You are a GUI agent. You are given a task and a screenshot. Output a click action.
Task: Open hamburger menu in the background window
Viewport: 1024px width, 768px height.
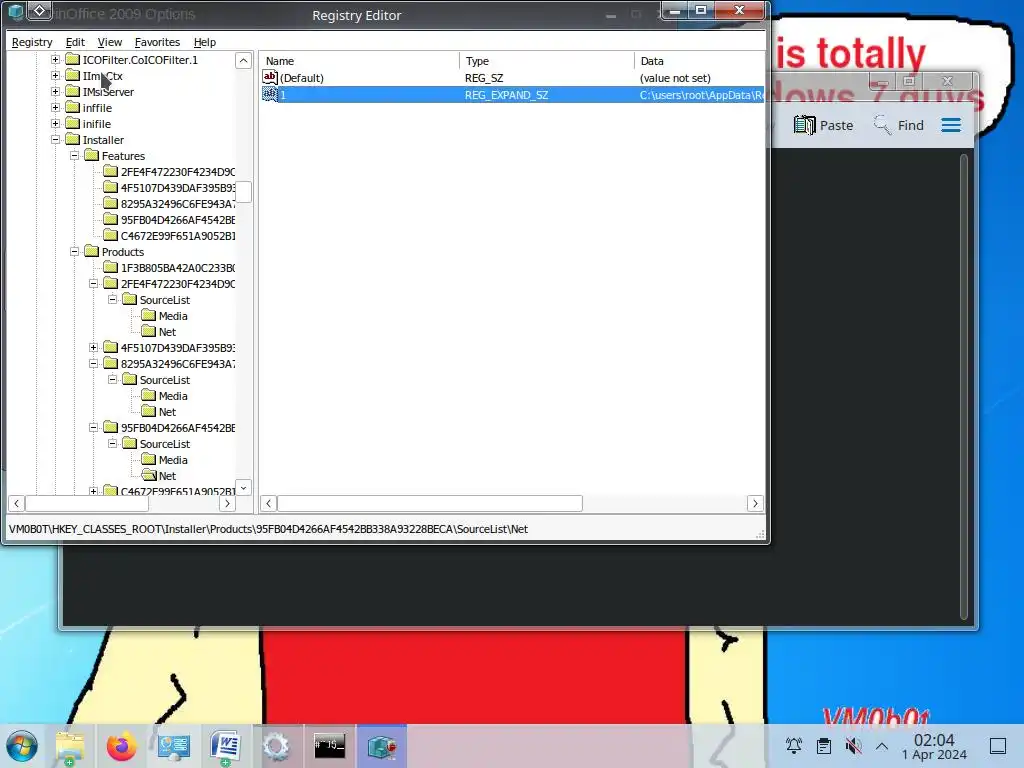951,125
